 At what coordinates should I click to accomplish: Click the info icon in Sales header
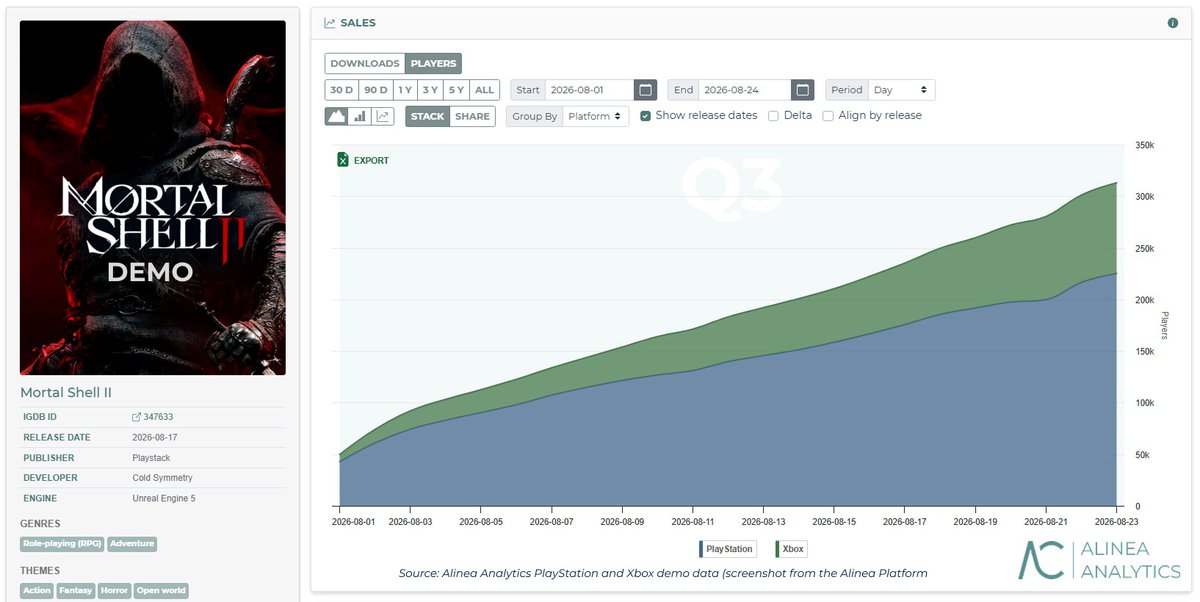1173,23
